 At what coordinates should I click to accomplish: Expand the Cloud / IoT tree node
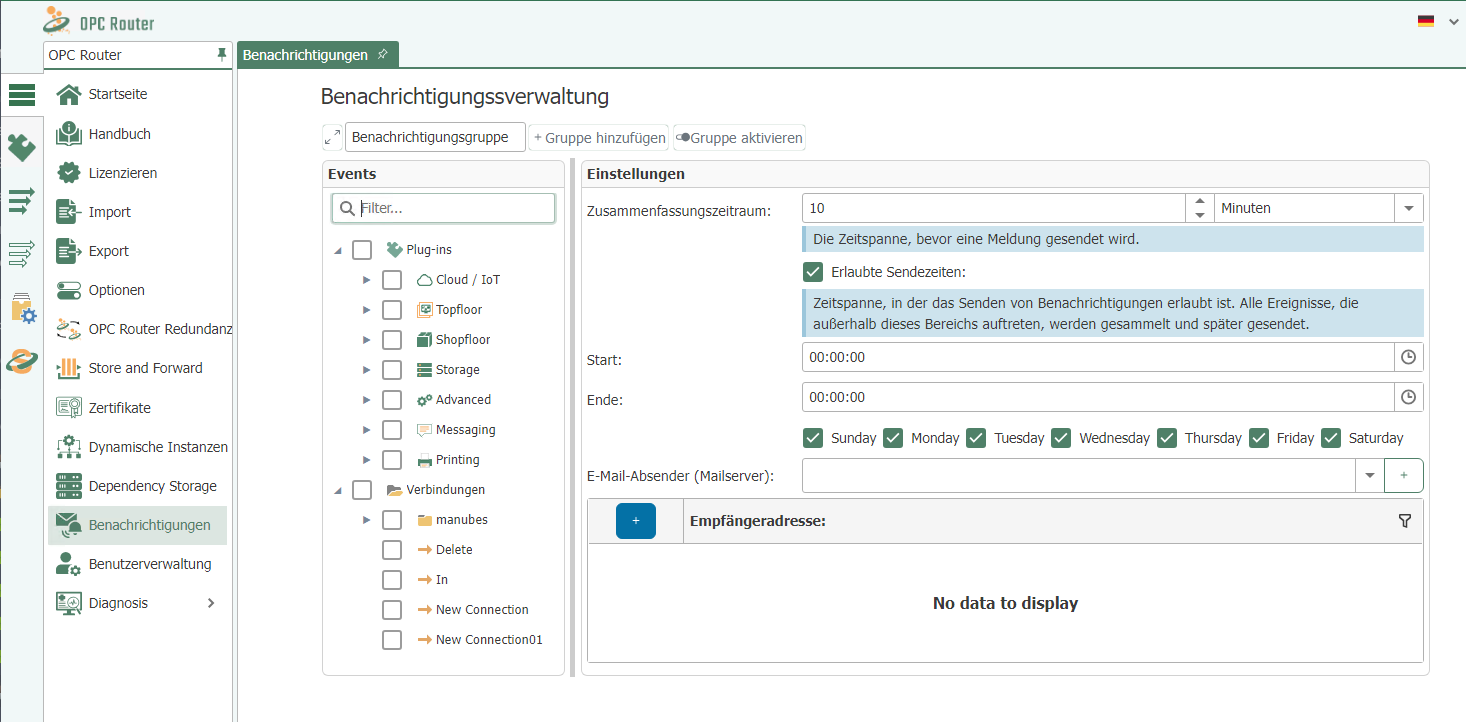pyautogui.click(x=367, y=280)
